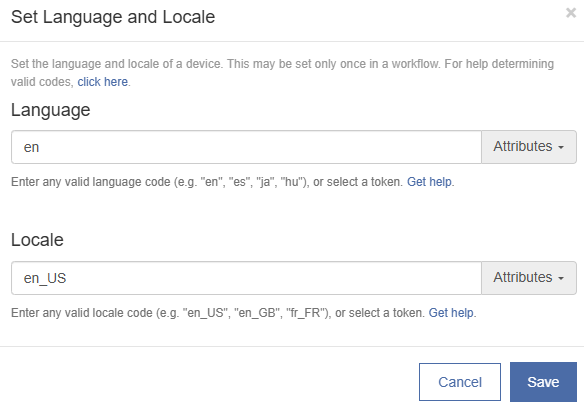Click the dialog description paragraph

click(282, 73)
